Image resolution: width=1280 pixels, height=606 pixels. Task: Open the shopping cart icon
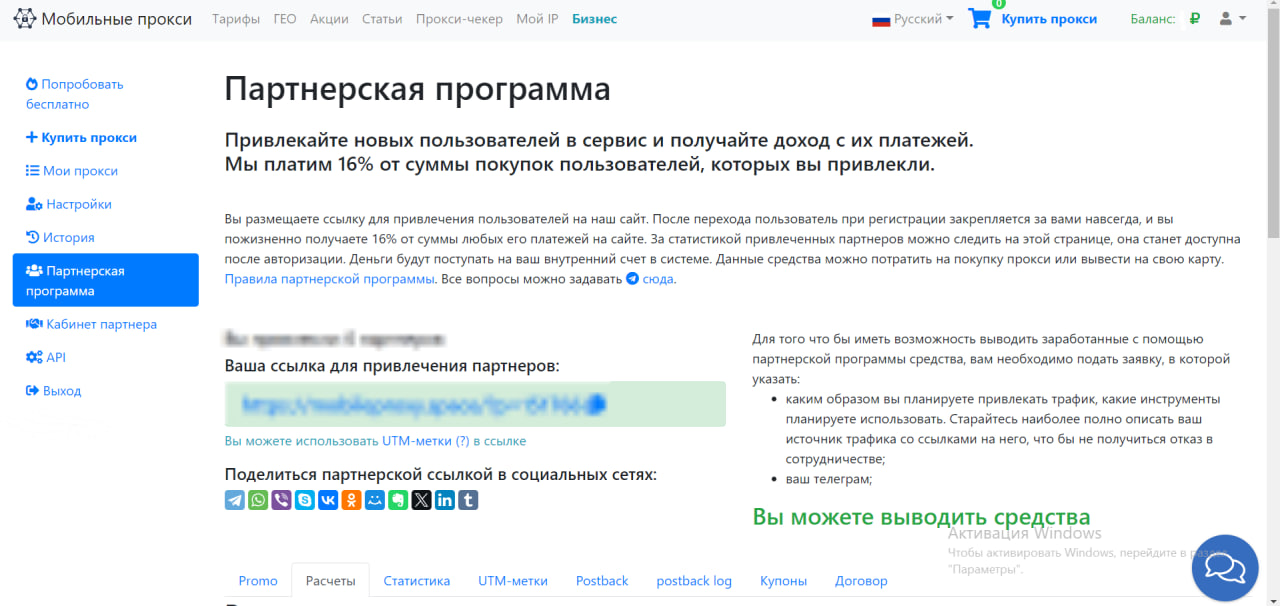click(x=980, y=19)
